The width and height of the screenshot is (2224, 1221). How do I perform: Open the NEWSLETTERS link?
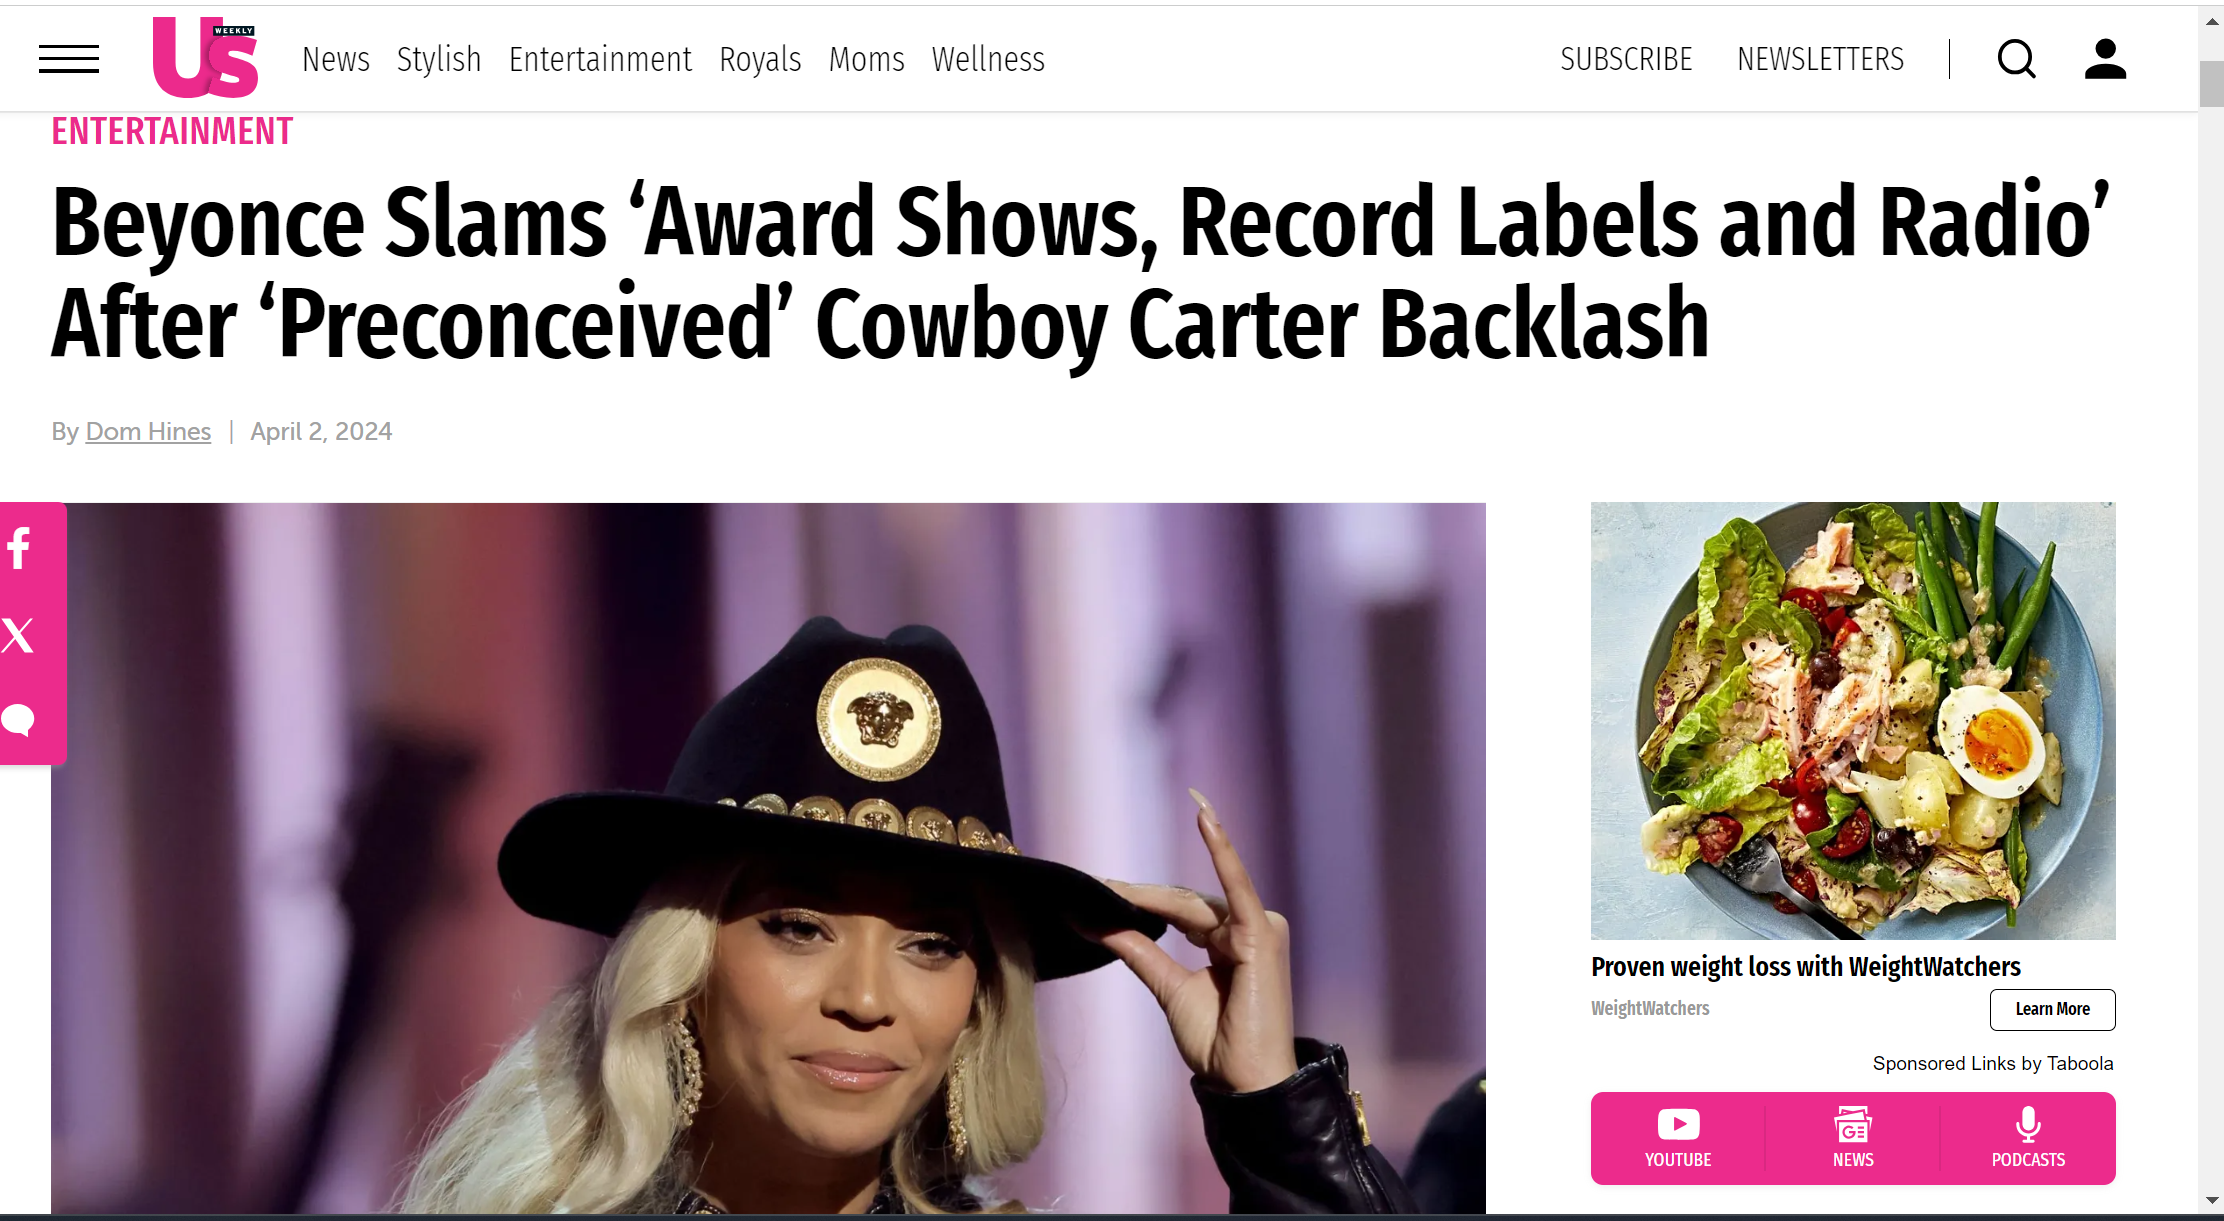(x=1820, y=59)
